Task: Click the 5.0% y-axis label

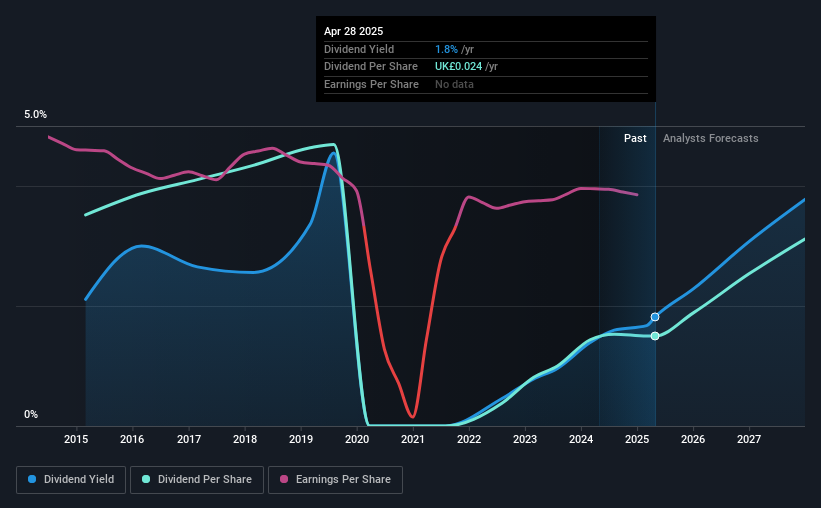Action: tap(36, 114)
